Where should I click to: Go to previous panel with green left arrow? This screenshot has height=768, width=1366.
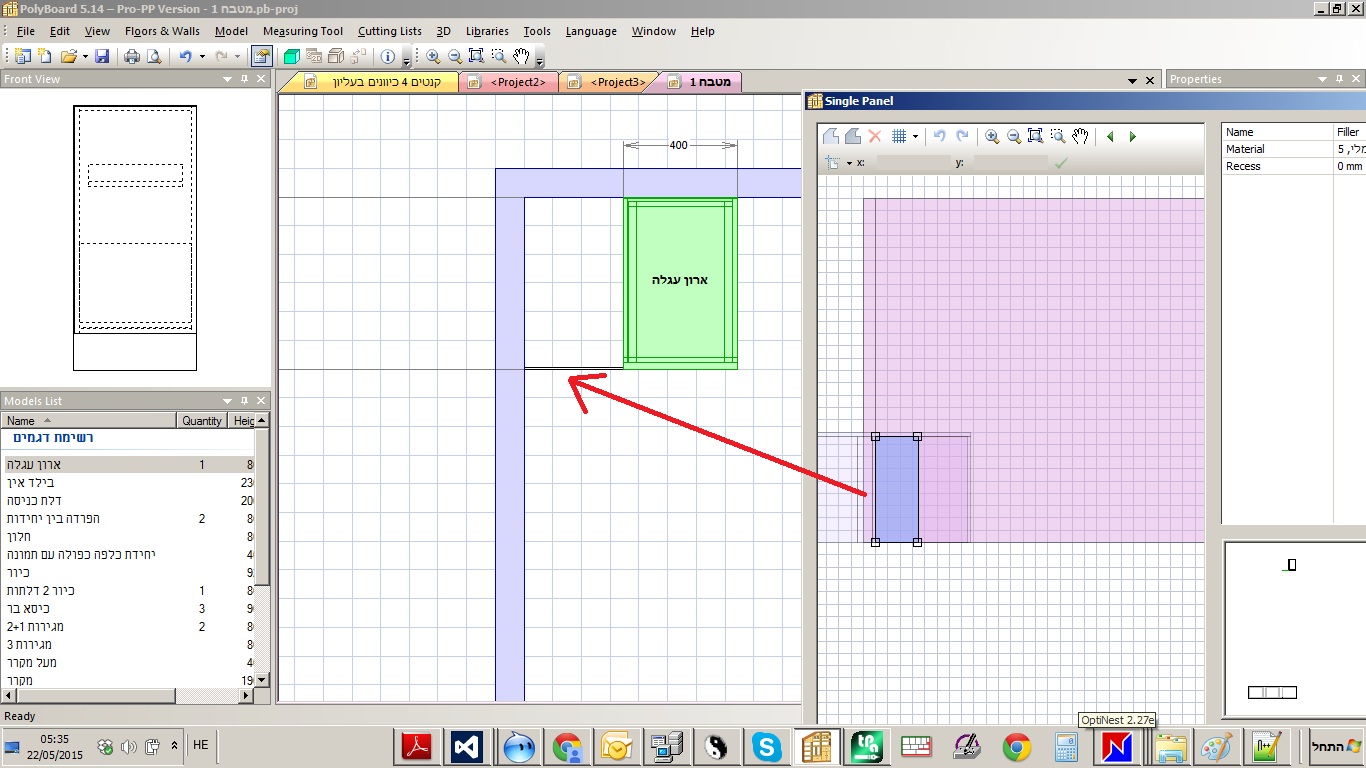click(x=1110, y=137)
